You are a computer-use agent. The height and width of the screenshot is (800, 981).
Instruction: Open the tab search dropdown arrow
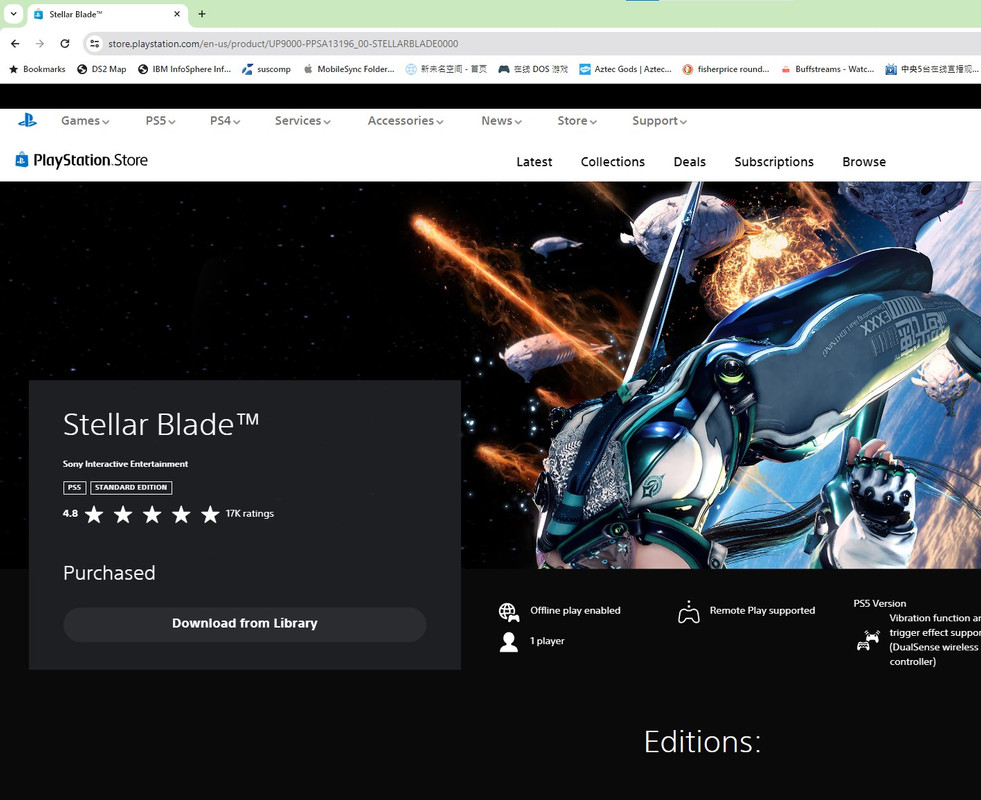click(x=13, y=14)
